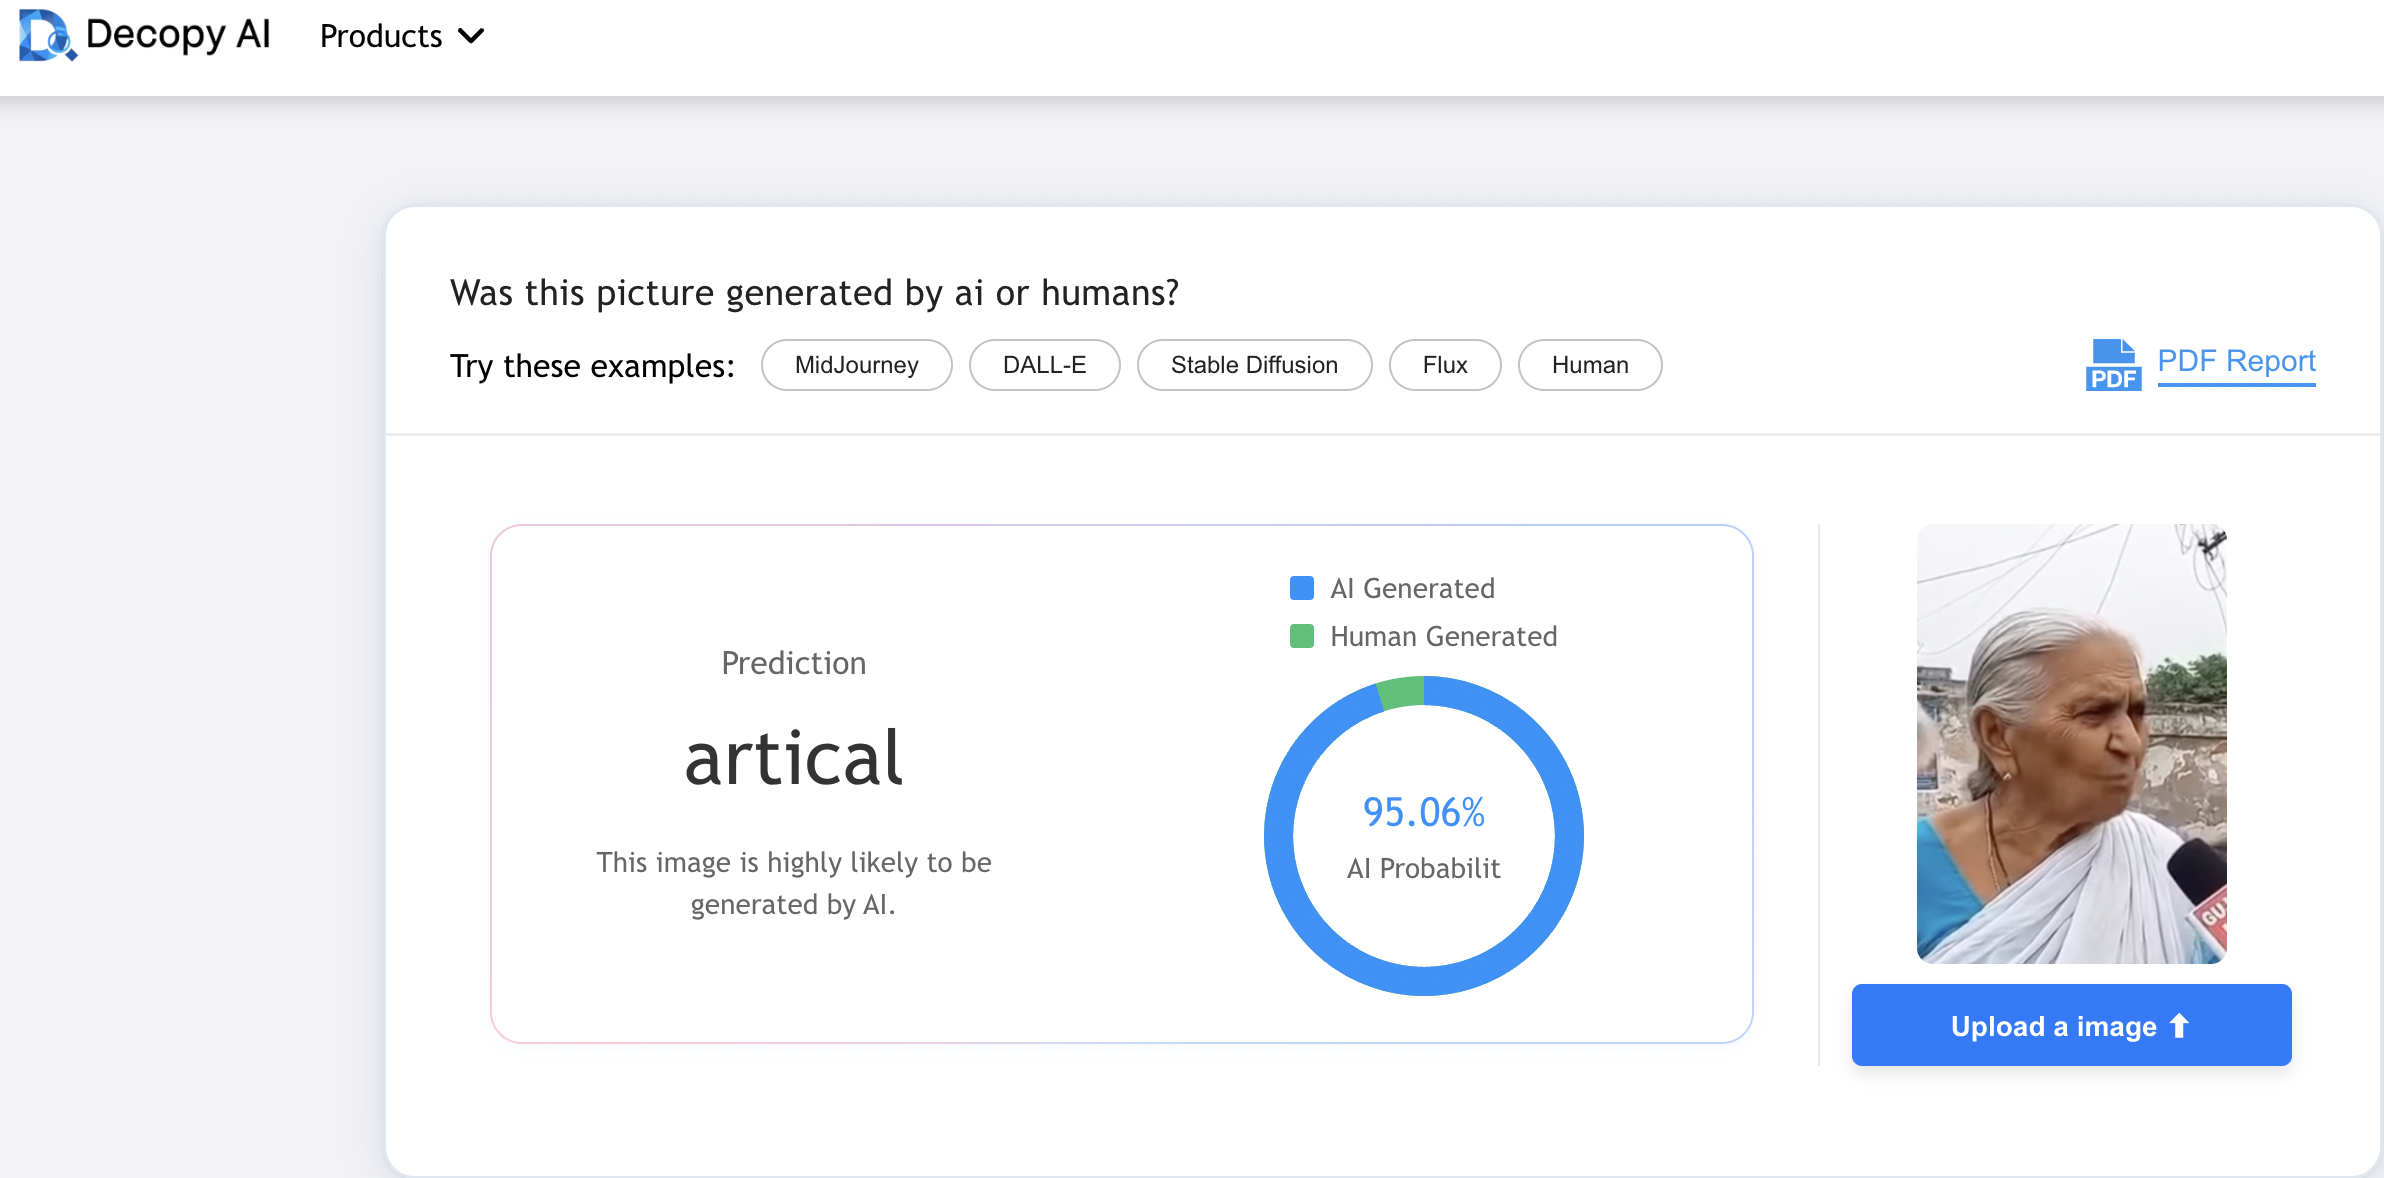Pick the Flux example
The image size is (2384, 1178).
tap(1445, 365)
